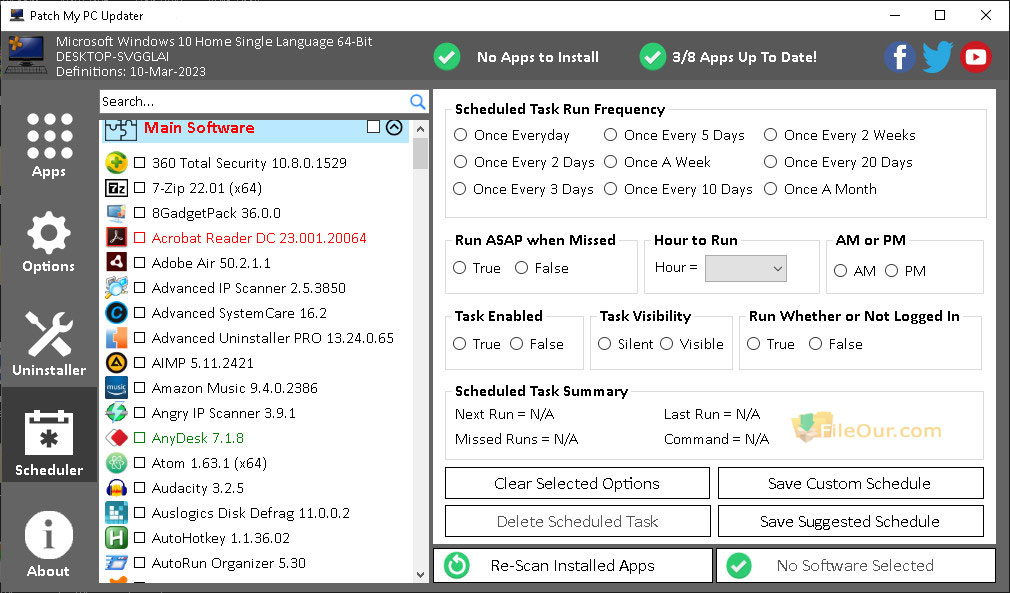Click the Main Software puzzle icon
This screenshot has width=1010, height=593.
click(x=120, y=129)
